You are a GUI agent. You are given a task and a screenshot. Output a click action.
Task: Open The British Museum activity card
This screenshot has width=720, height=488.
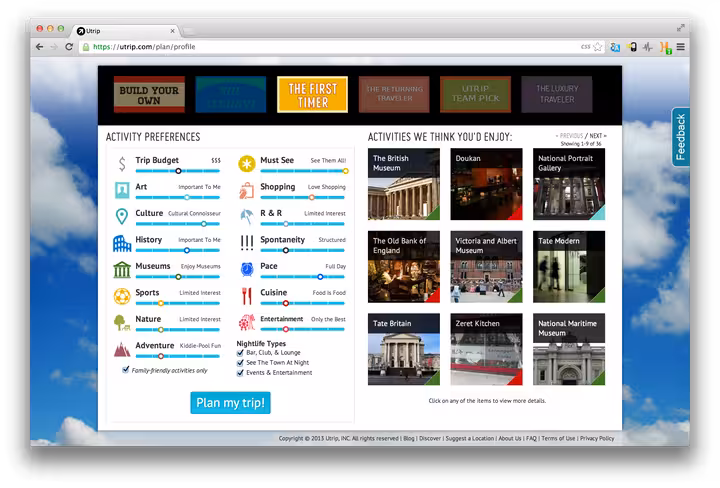(404, 184)
